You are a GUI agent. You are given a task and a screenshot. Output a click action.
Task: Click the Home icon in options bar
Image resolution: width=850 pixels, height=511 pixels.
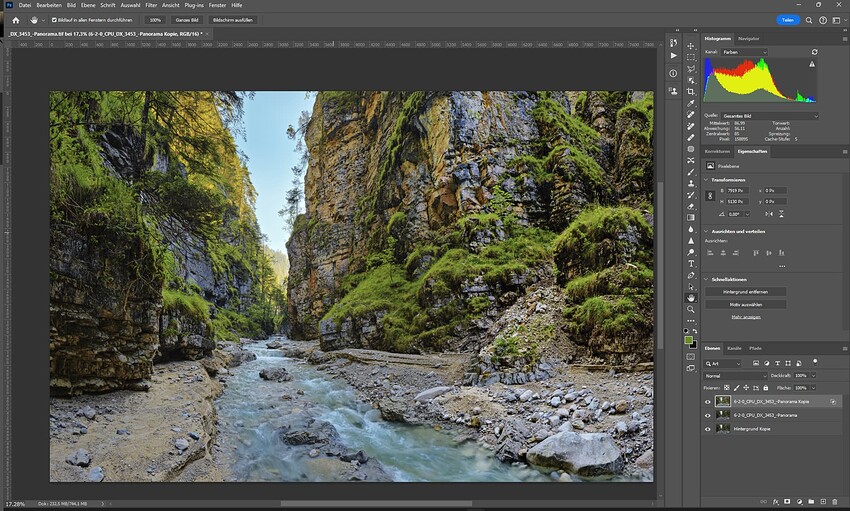point(16,20)
